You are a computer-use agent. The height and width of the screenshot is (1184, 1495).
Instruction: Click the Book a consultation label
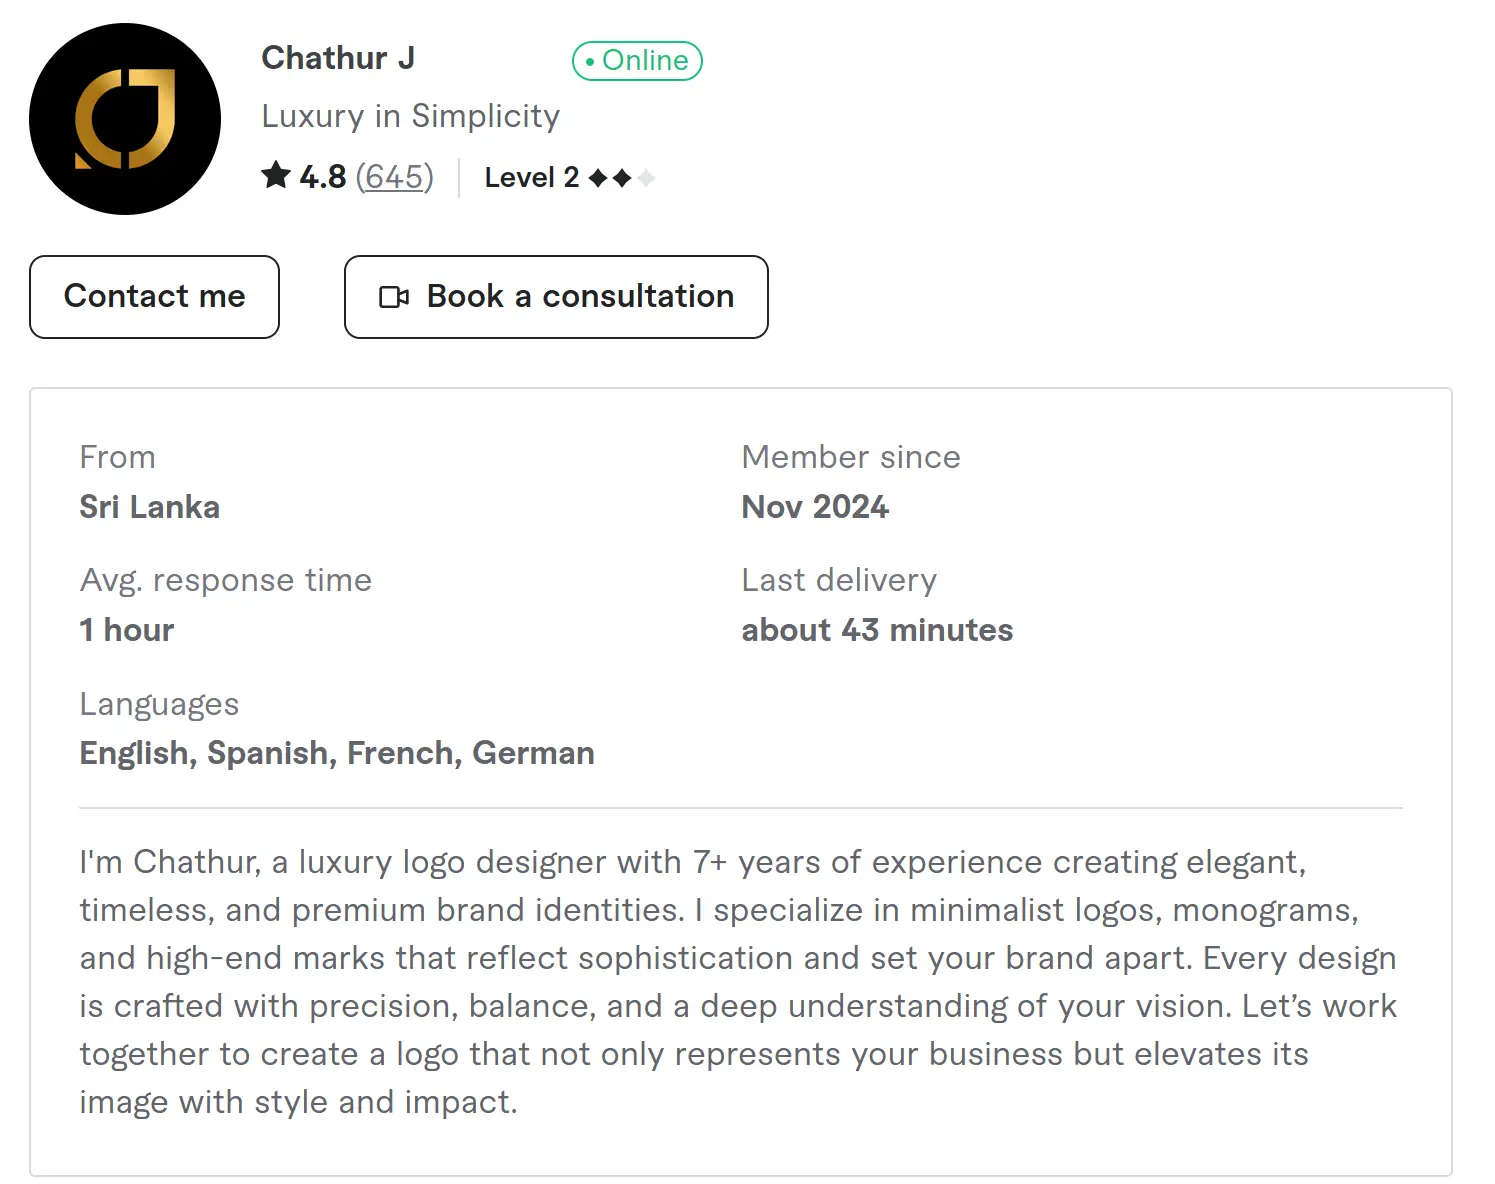[x=580, y=297]
